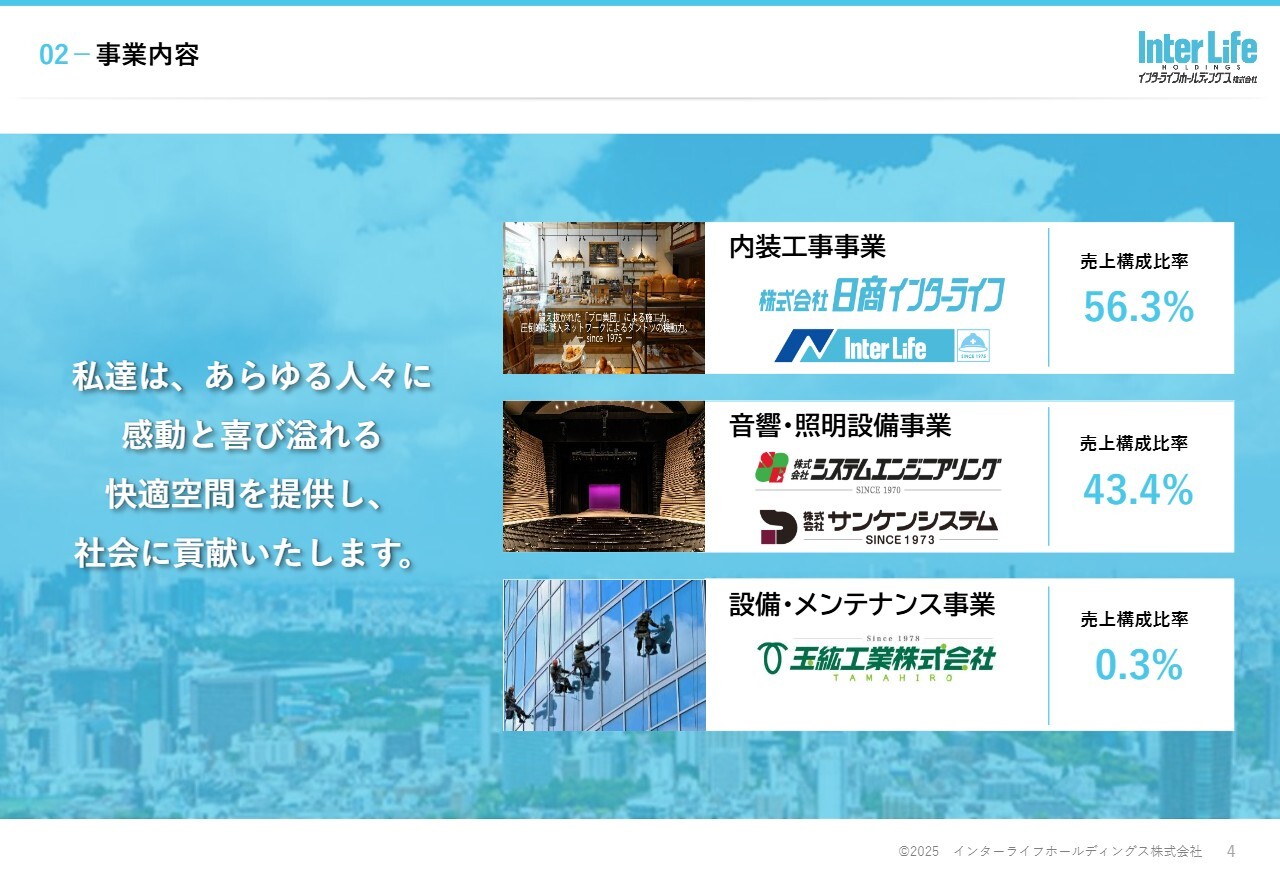1280x886 pixels.
Task: Click the 56.3% sales ratio figure
Action: pos(1138,309)
